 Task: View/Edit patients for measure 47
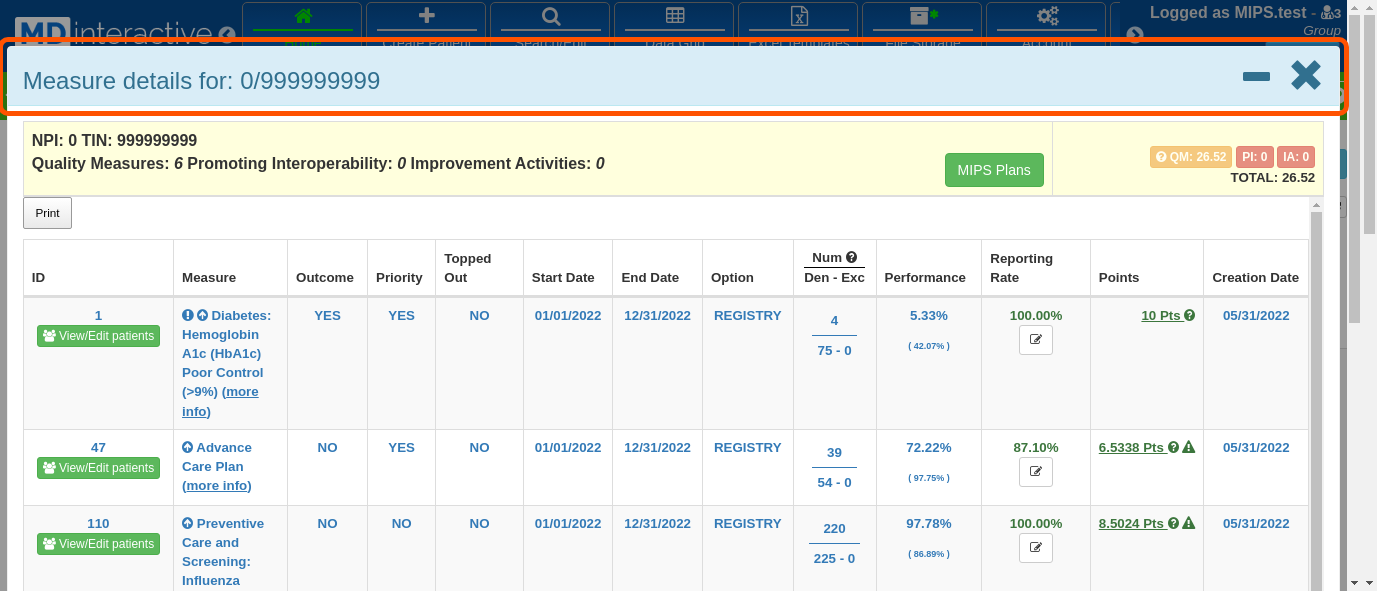tap(98, 468)
